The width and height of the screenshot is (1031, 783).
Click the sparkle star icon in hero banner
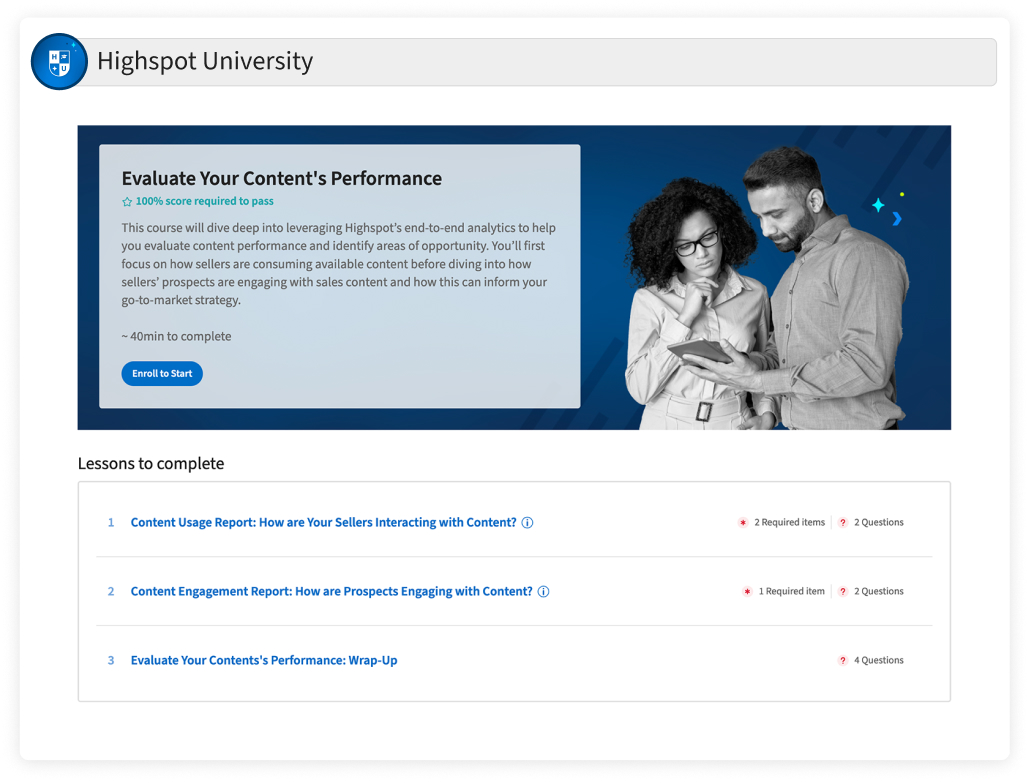tap(878, 205)
